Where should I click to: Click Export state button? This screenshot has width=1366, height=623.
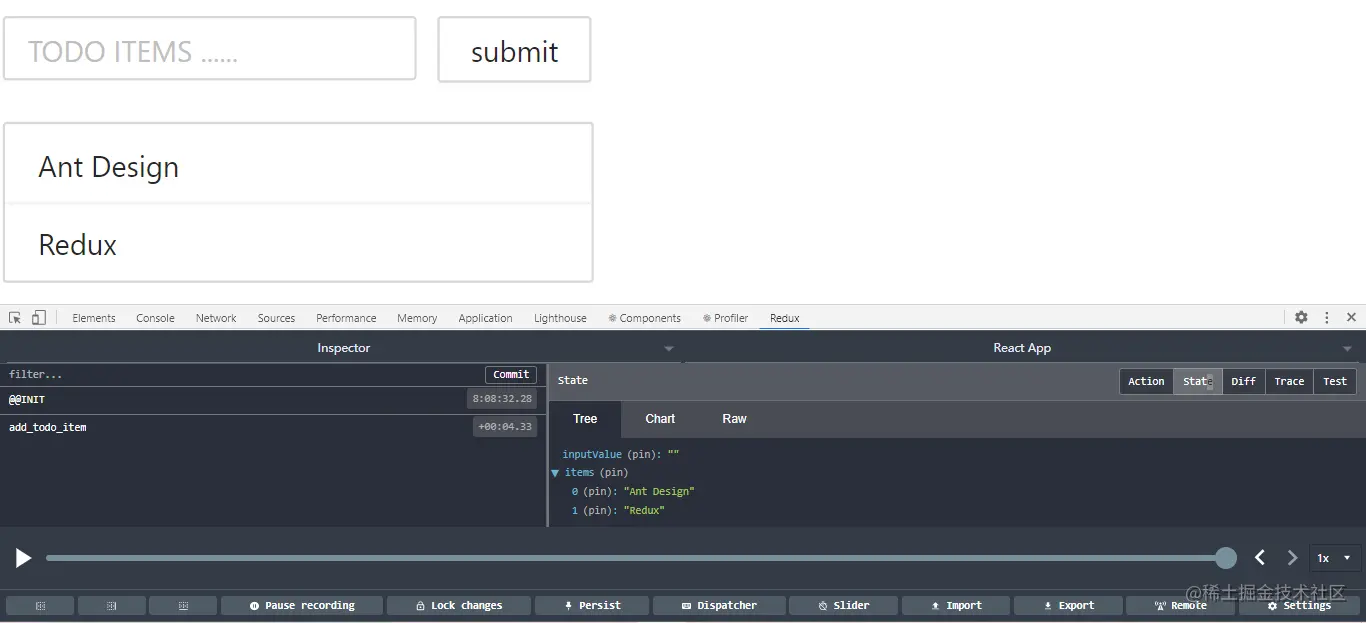coord(1068,605)
